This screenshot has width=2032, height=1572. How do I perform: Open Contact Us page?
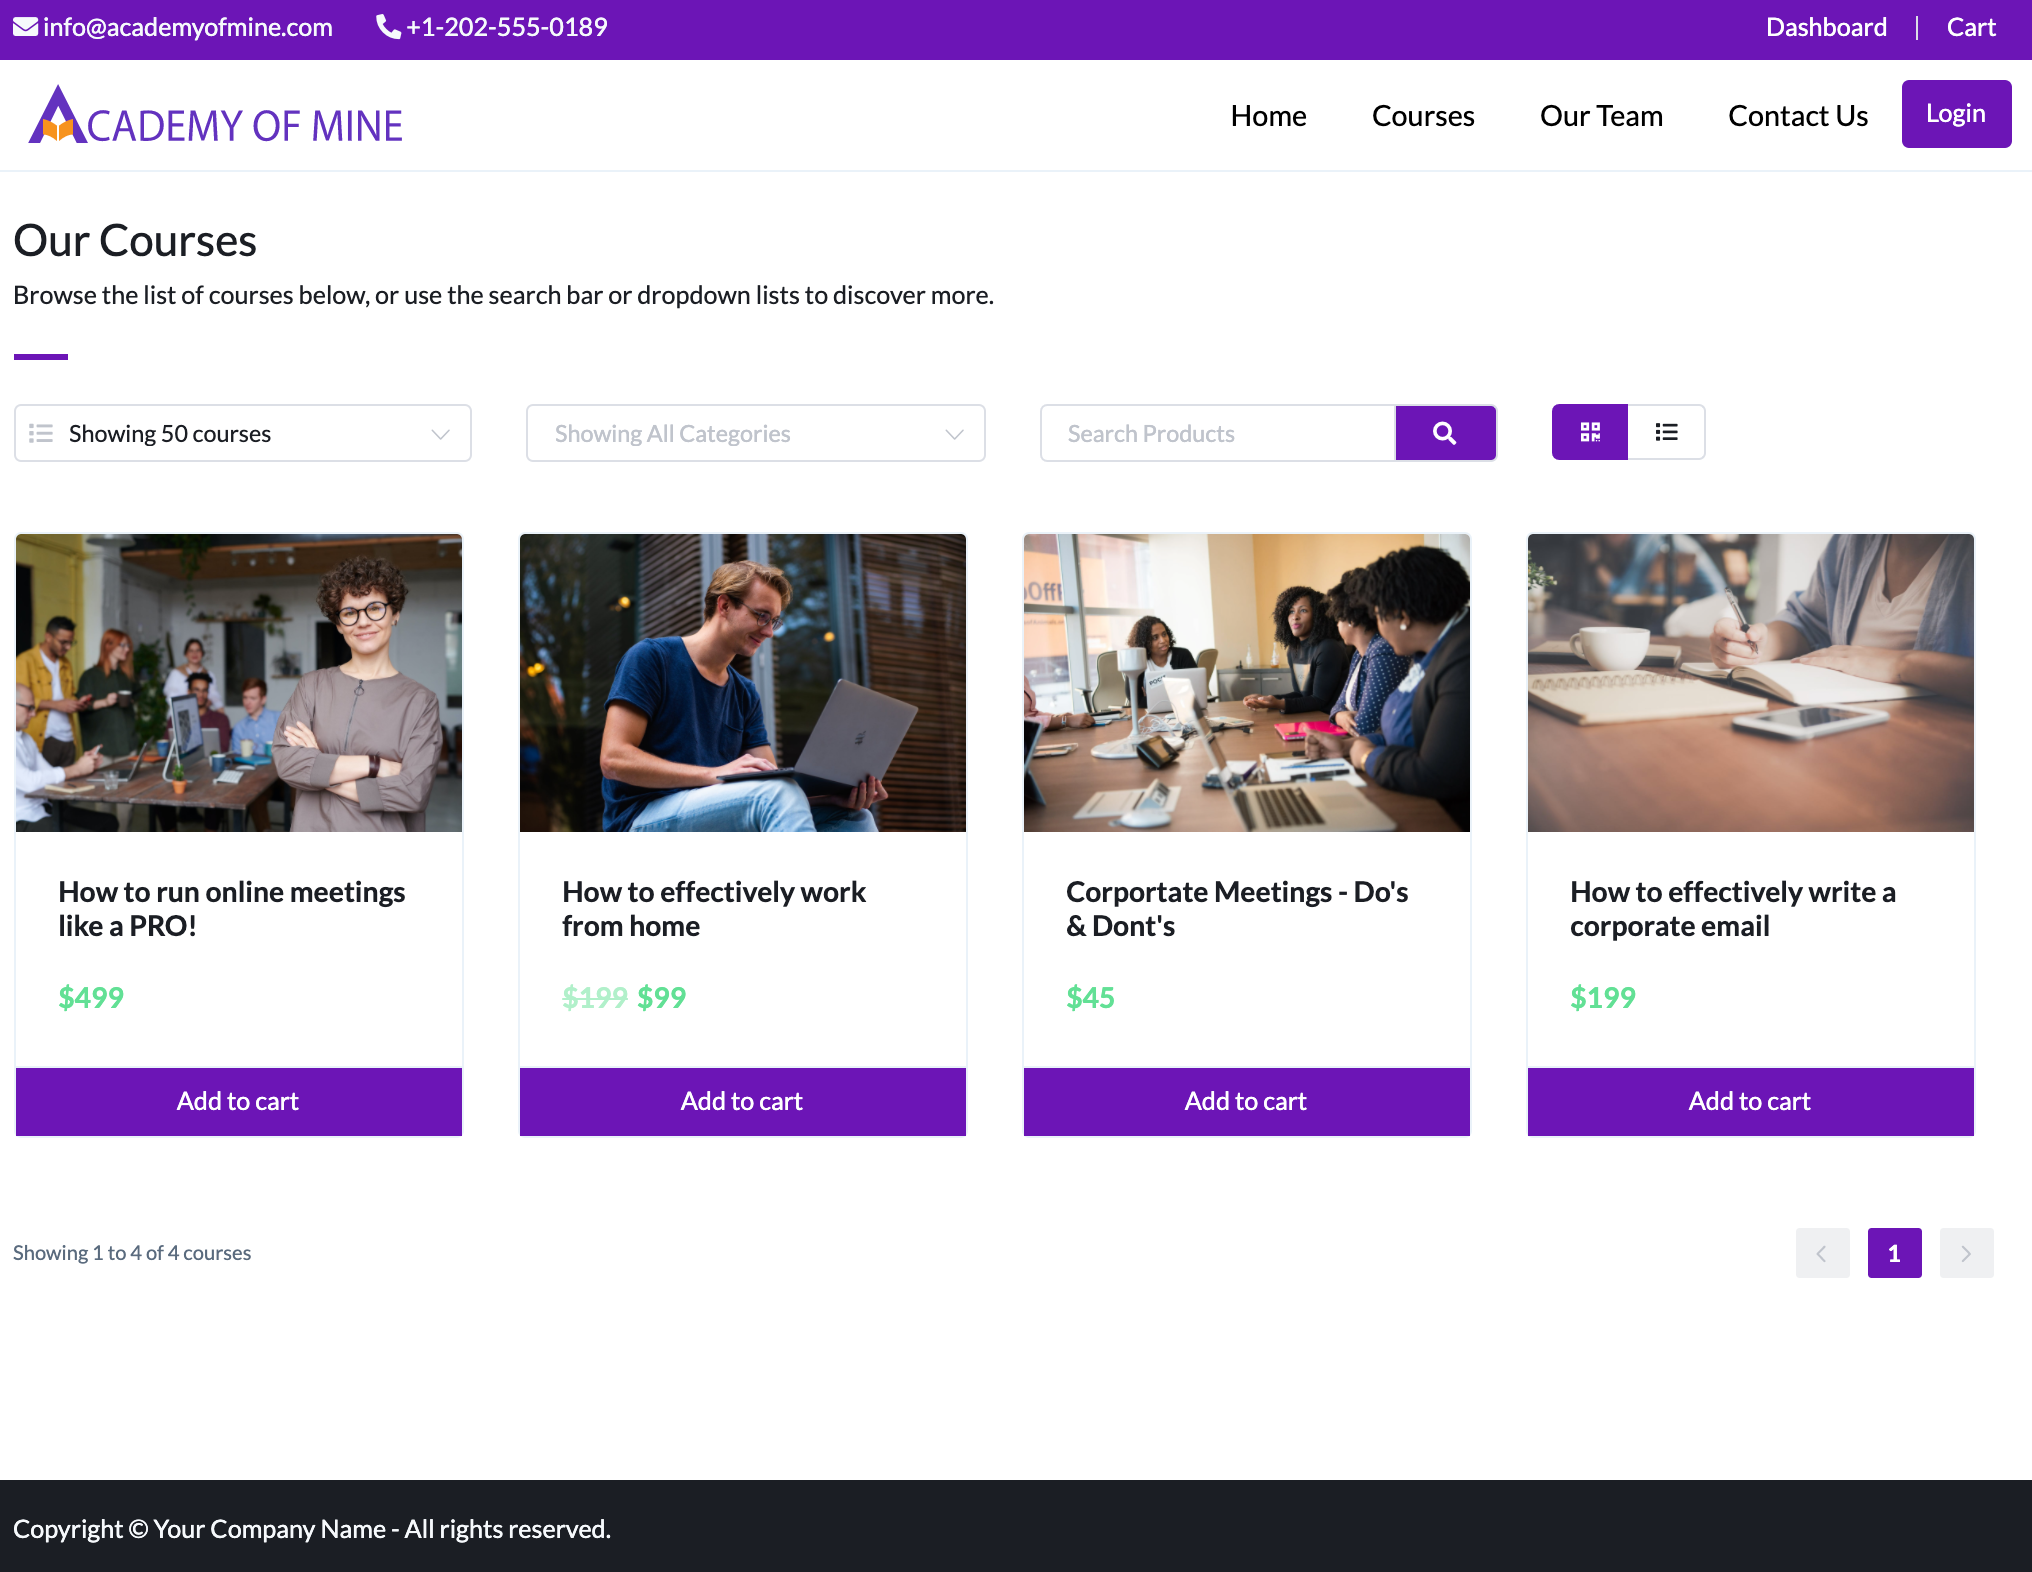tap(1797, 116)
